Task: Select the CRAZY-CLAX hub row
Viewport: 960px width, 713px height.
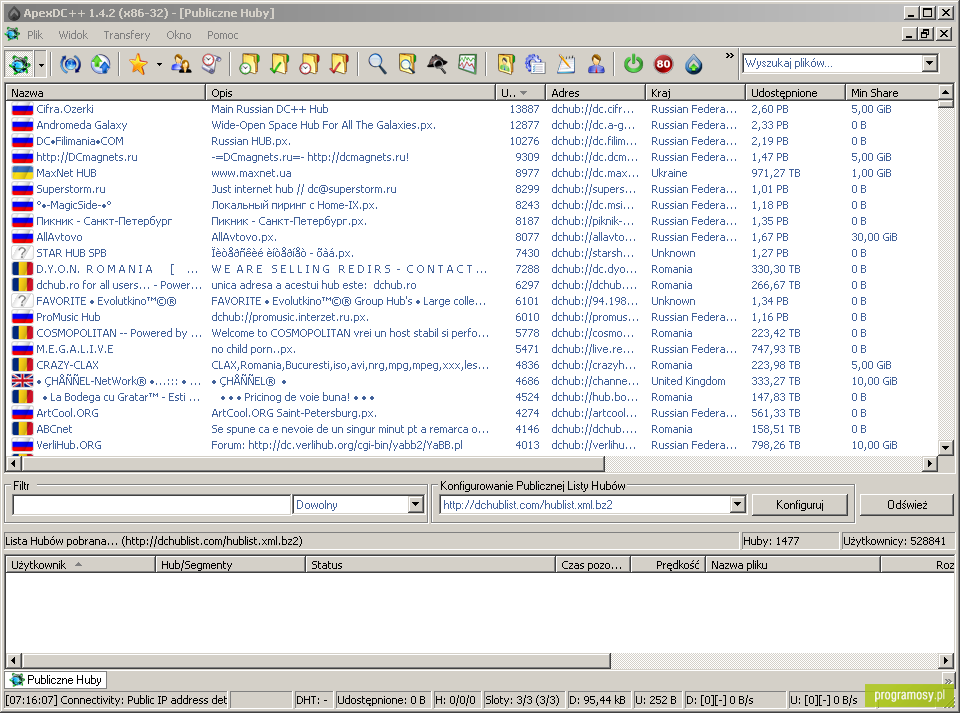Action: click(x=471, y=365)
